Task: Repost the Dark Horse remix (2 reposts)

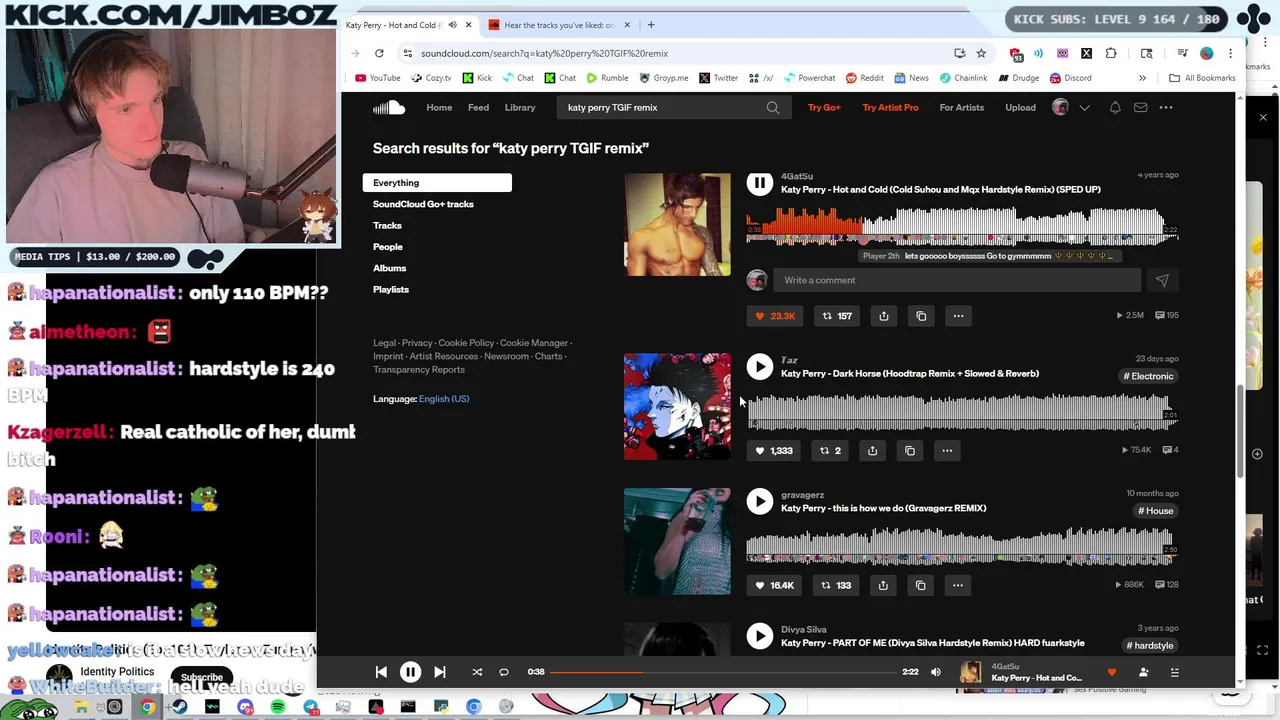Action: 830,451
